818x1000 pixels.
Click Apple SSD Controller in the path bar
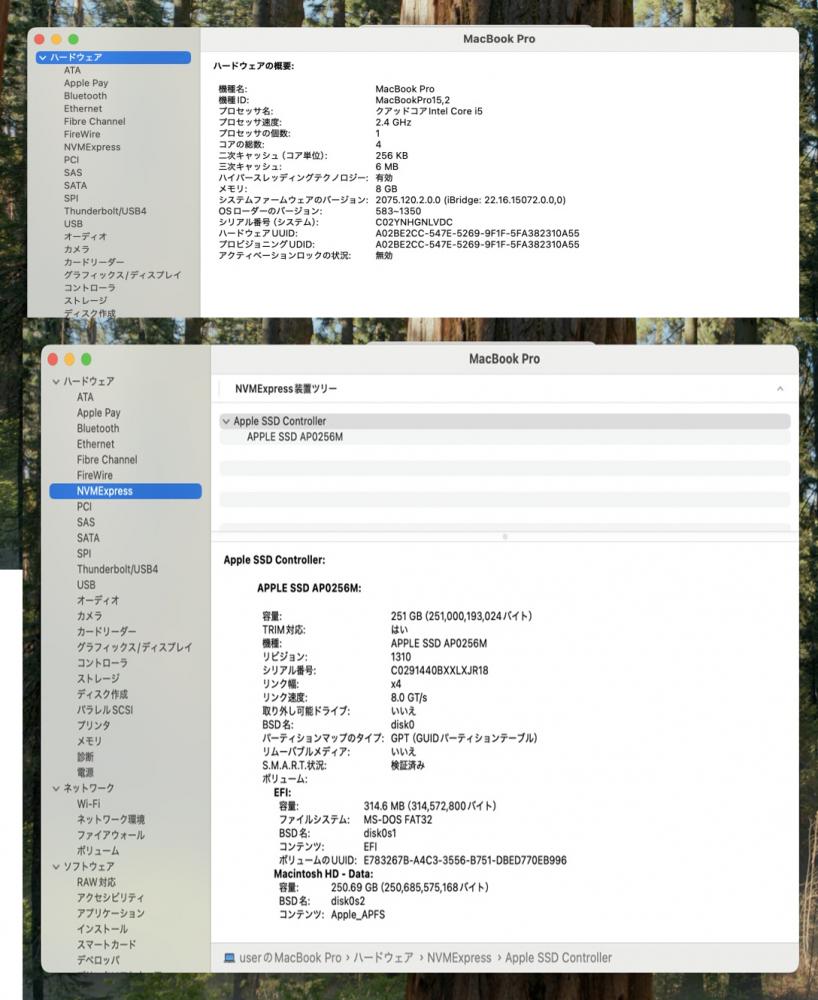tap(559, 958)
